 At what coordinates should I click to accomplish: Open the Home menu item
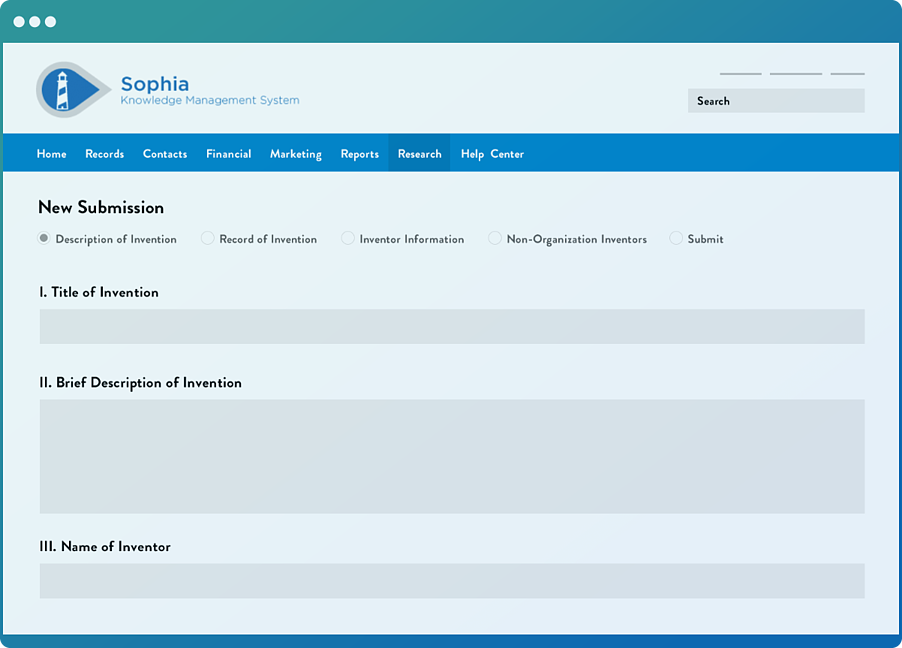[x=51, y=153]
